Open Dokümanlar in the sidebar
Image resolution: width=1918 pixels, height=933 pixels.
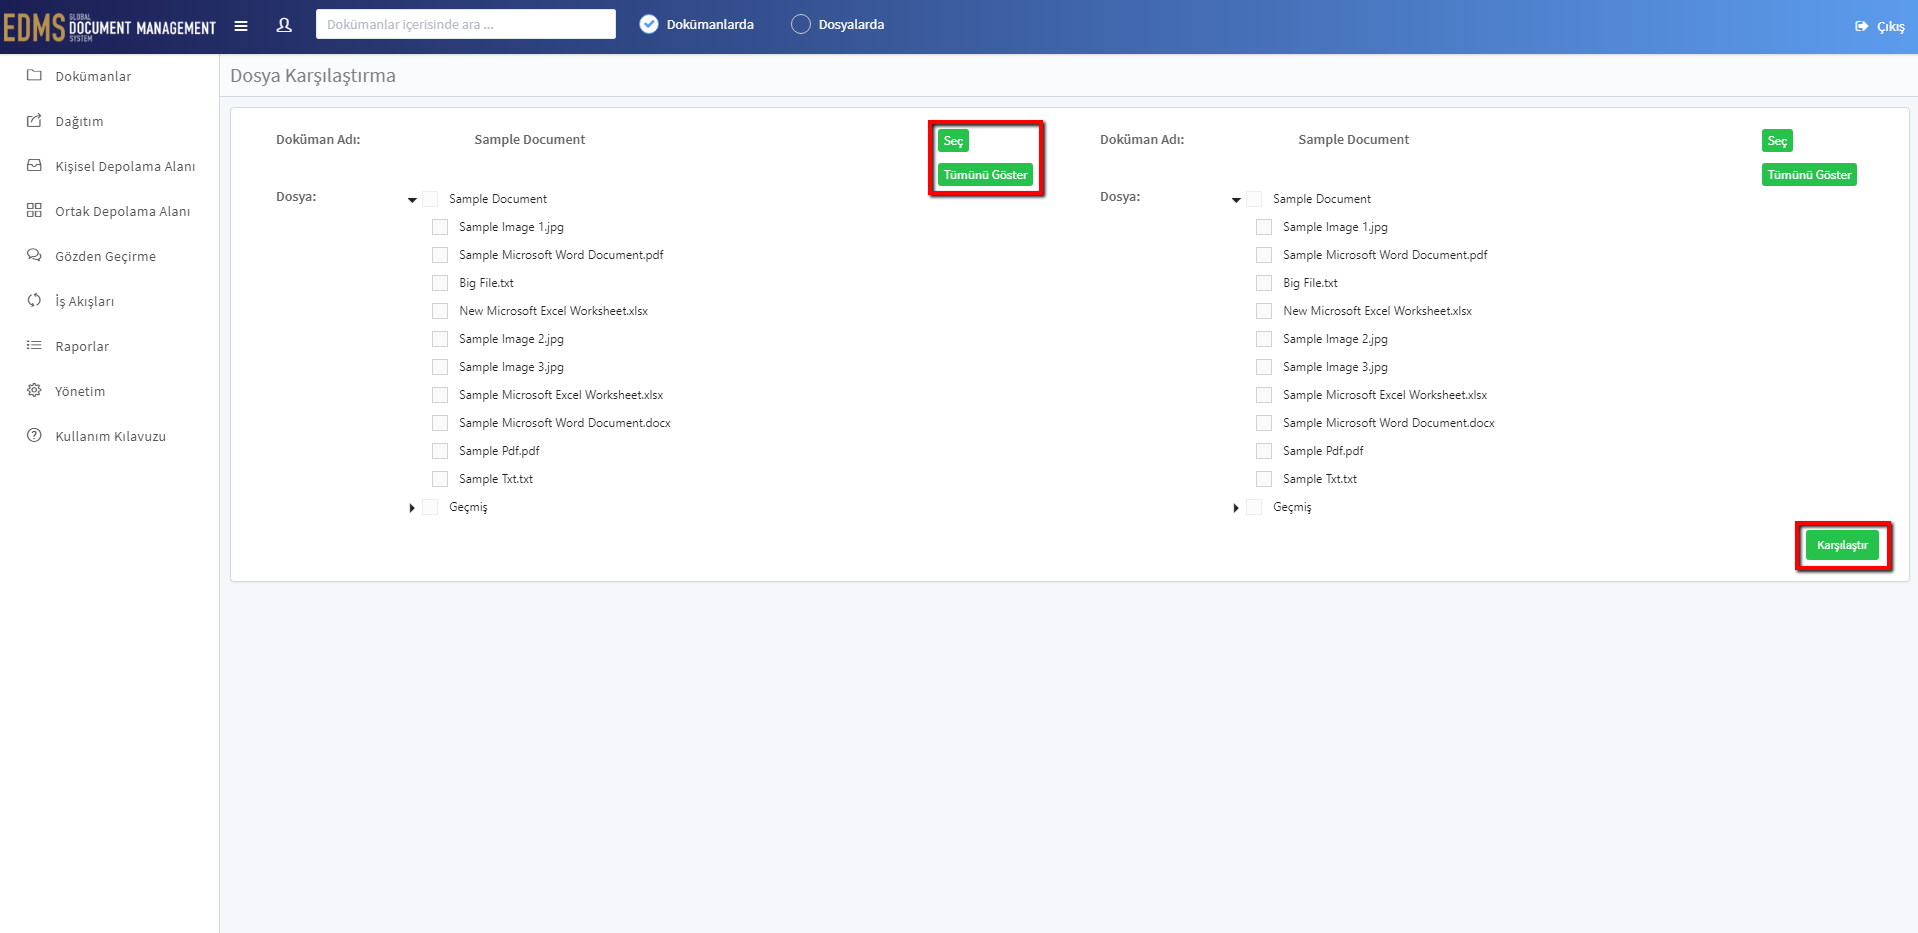93,76
